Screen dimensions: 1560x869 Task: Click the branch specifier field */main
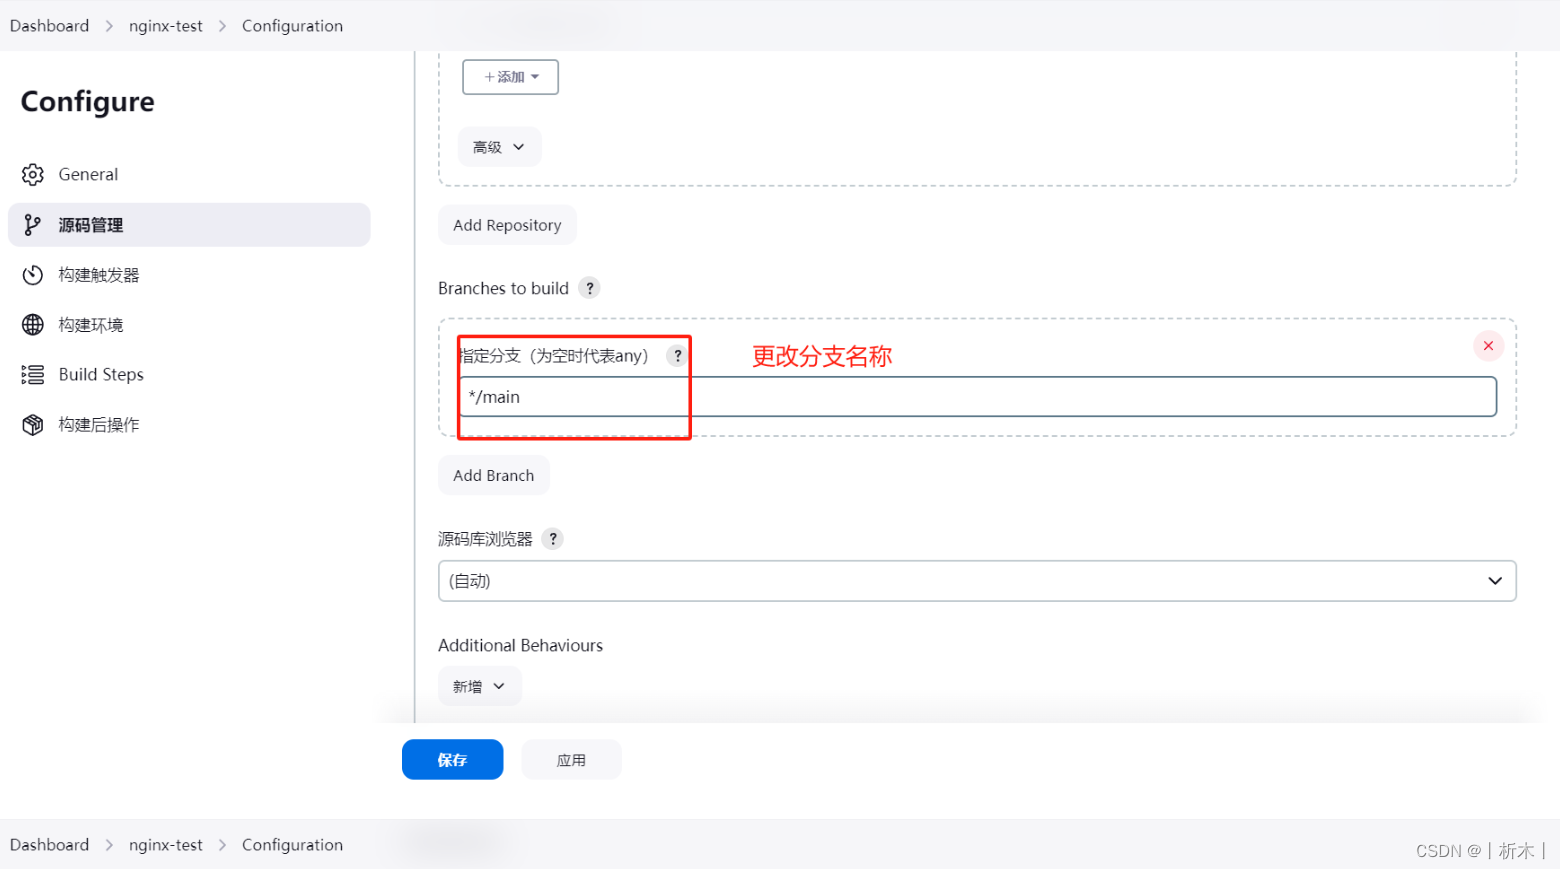[977, 397]
